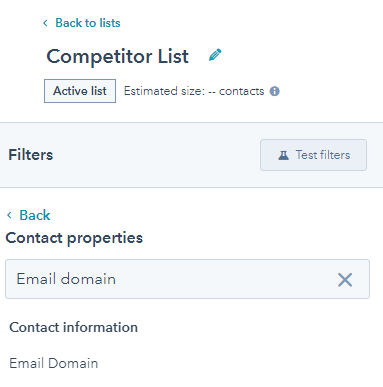
Task: Clear the Email domain search with the X
Action: pos(345,280)
